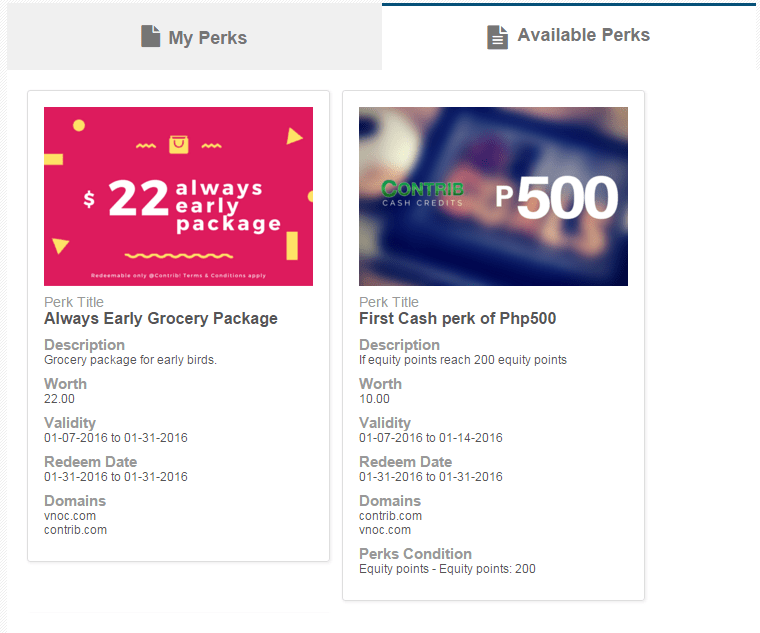Click the Perks Condition equity points line
The width and height of the screenshot is (760, 633).
pos(447,569)
